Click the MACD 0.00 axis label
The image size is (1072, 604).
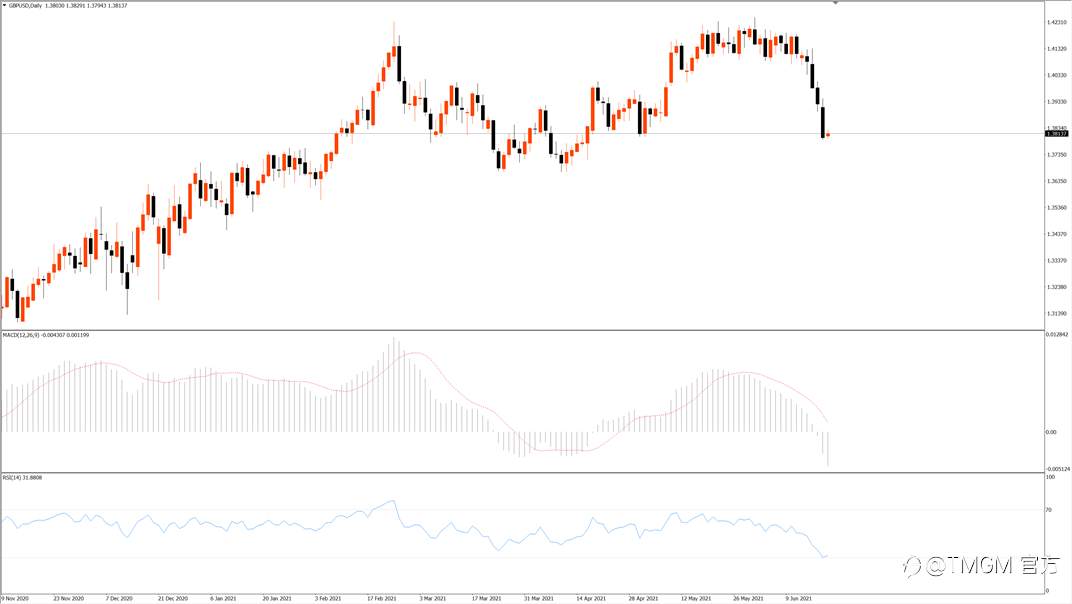[1051, 432]
